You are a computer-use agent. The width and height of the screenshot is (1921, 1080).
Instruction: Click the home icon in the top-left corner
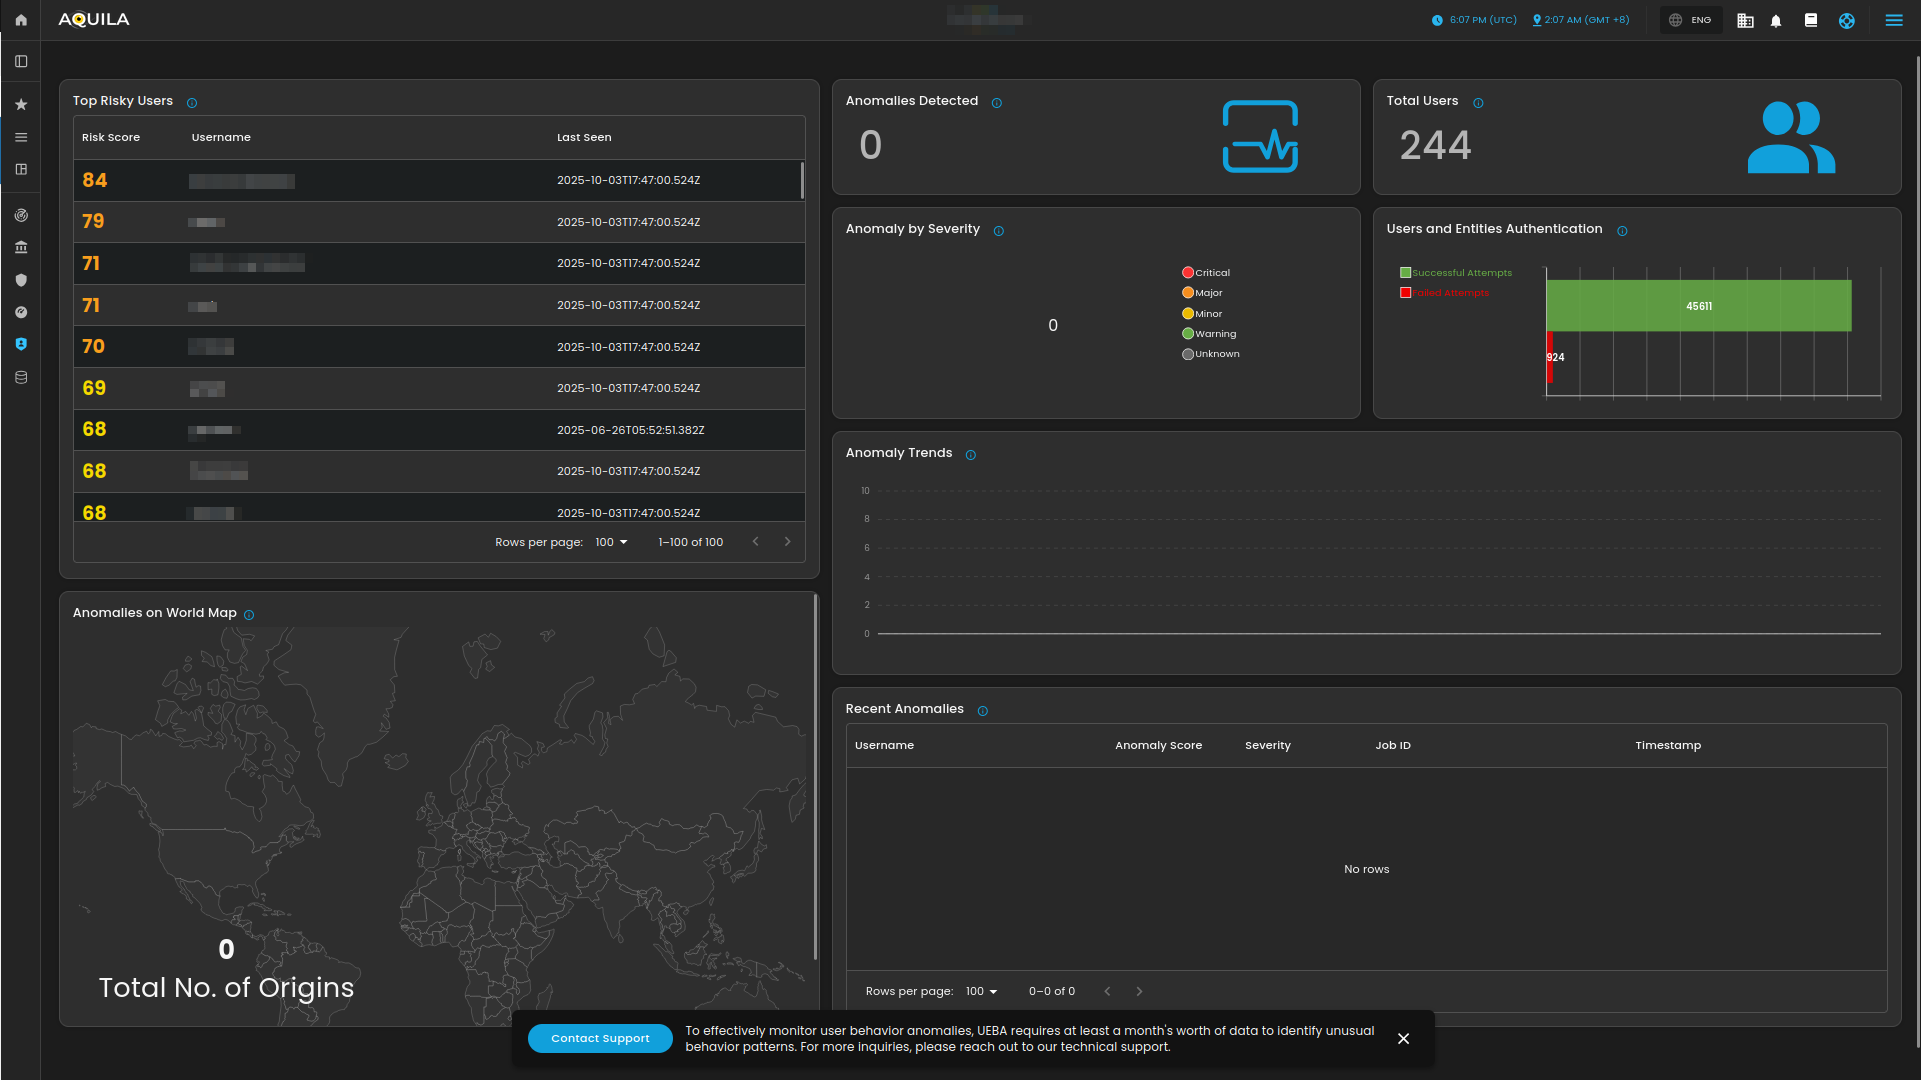21,20
